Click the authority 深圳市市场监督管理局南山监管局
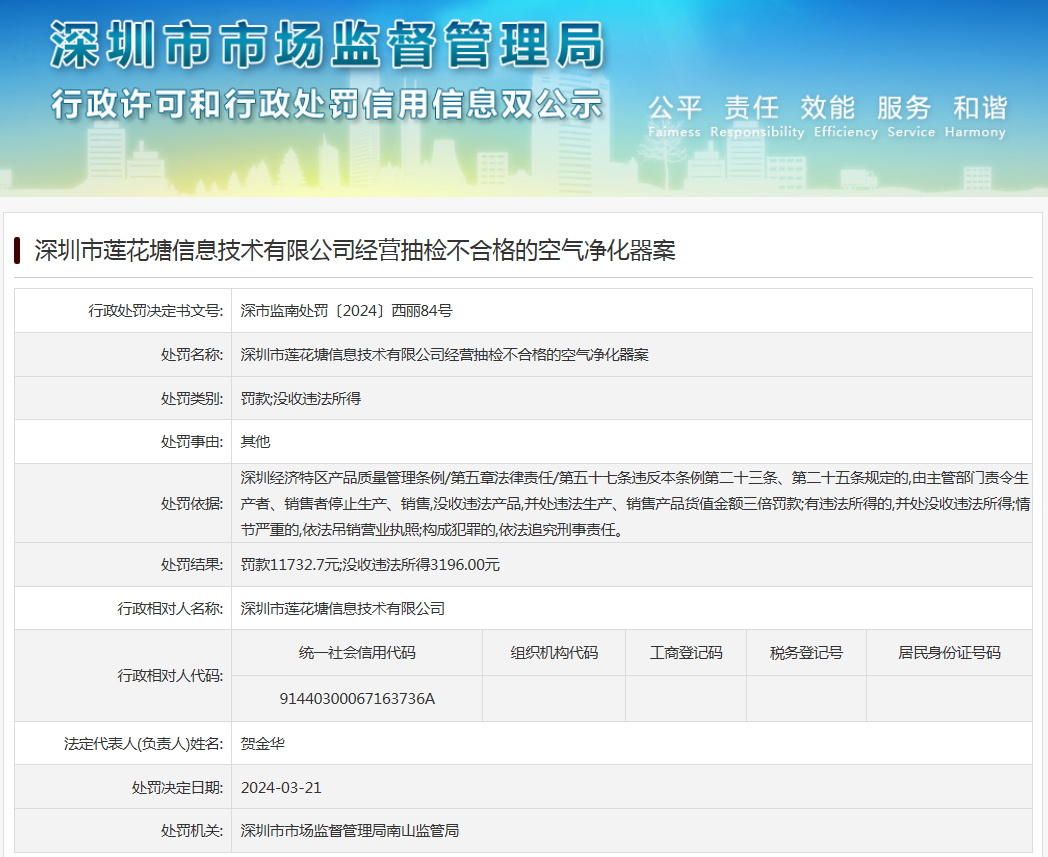The width and height of the screenshot is (1048, 857). coord(350,831)
